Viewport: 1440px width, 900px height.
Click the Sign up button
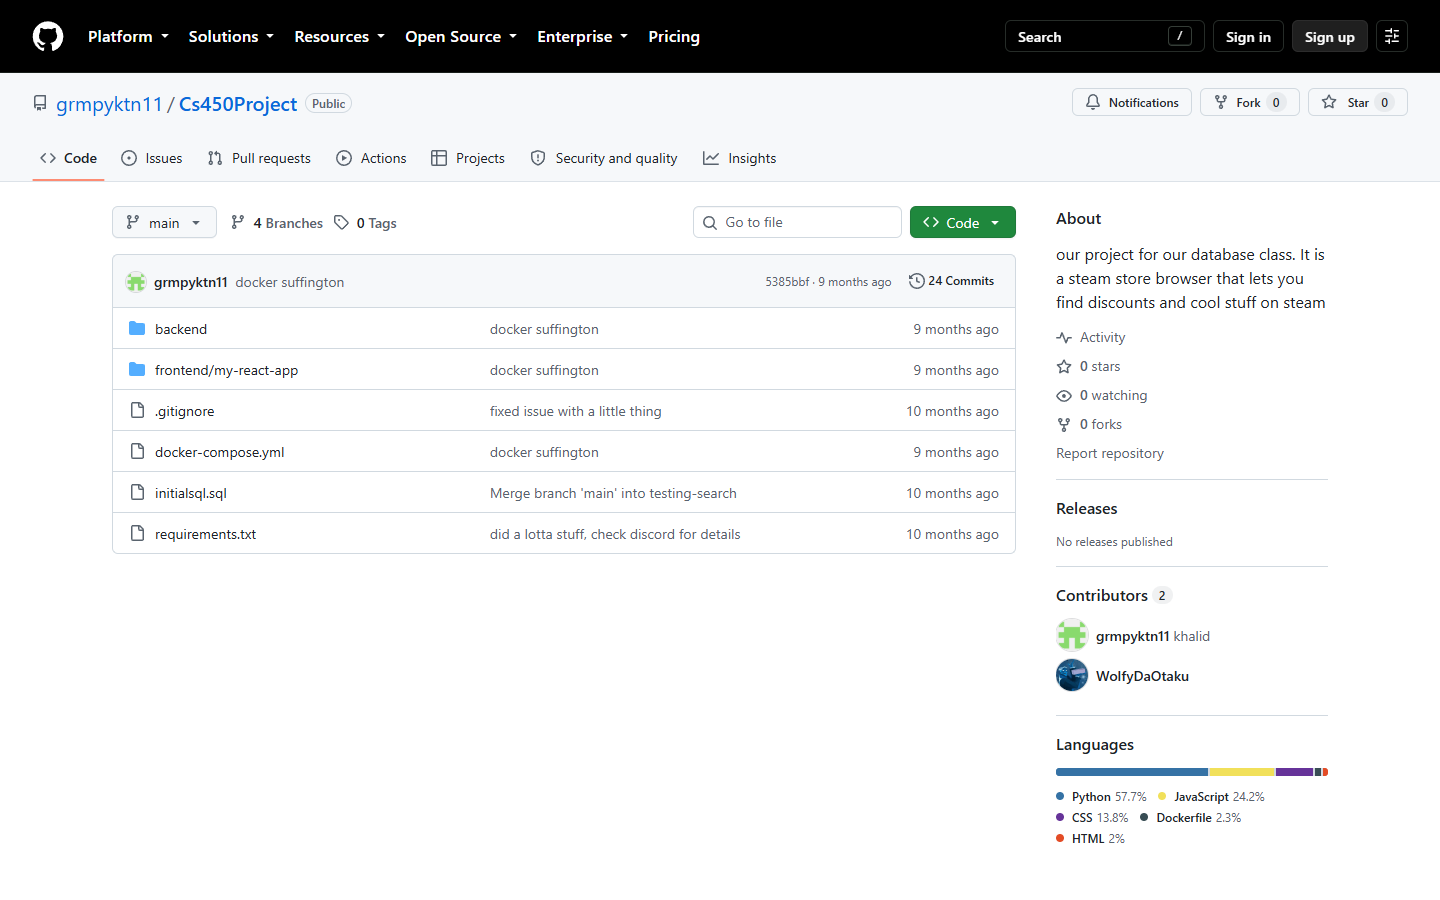[x=1329, y=37]
